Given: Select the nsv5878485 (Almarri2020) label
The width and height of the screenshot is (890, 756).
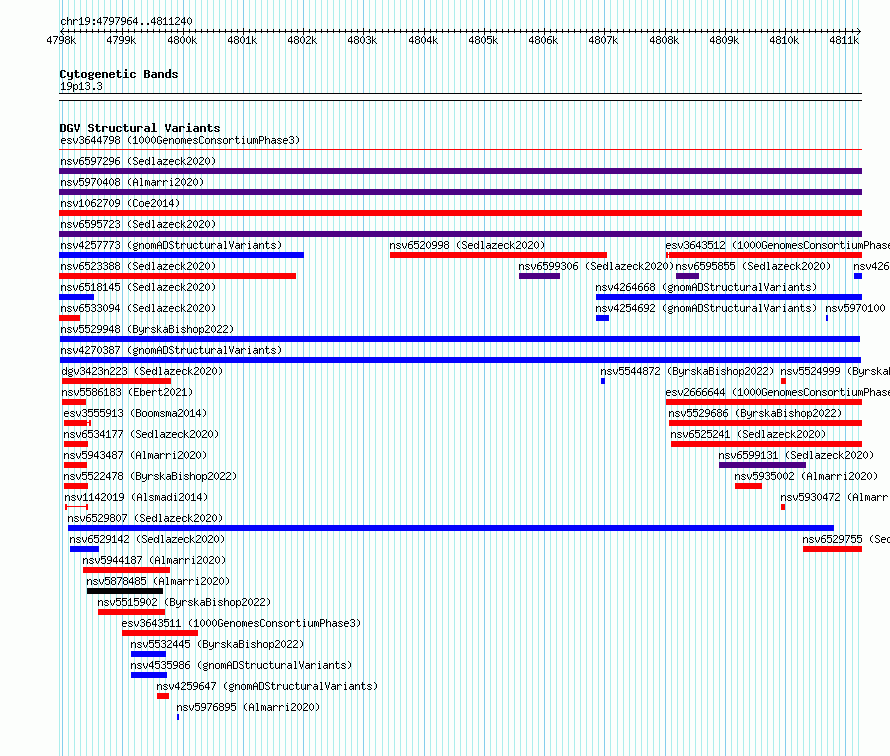Looking at the screenshot, I should click(158, 581).
